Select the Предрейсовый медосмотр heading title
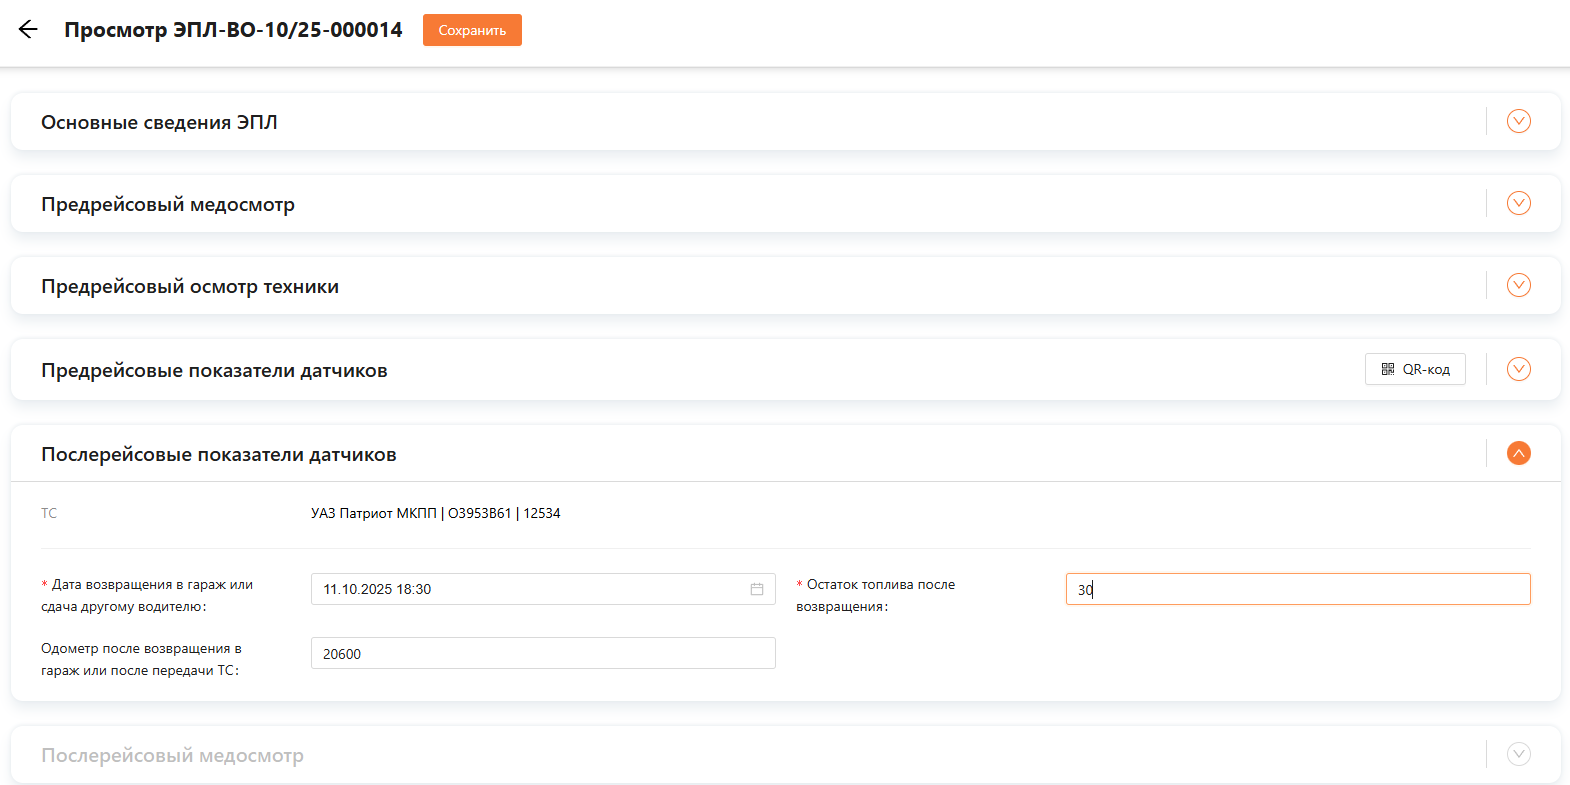1570x785 pixels. [x=168, y=204]
